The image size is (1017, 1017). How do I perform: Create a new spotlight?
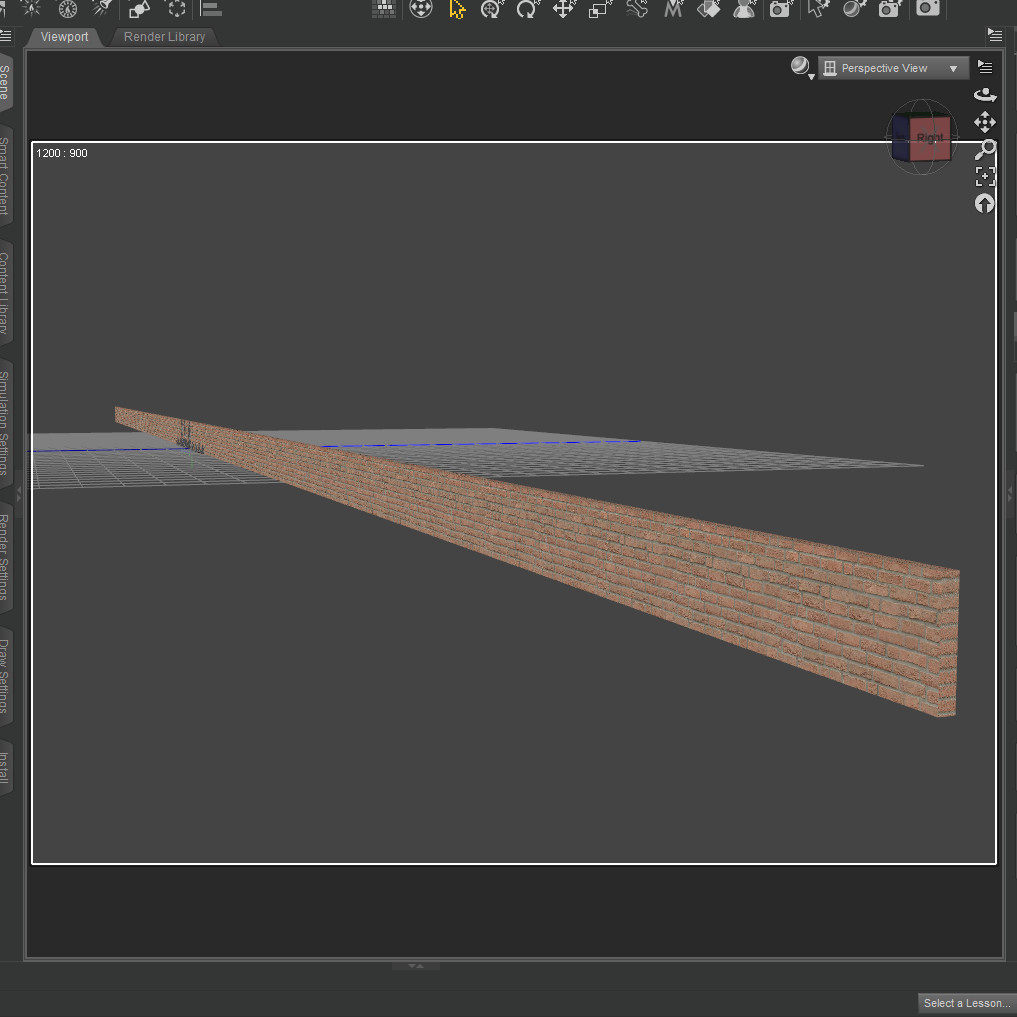(x=101, y=8)
